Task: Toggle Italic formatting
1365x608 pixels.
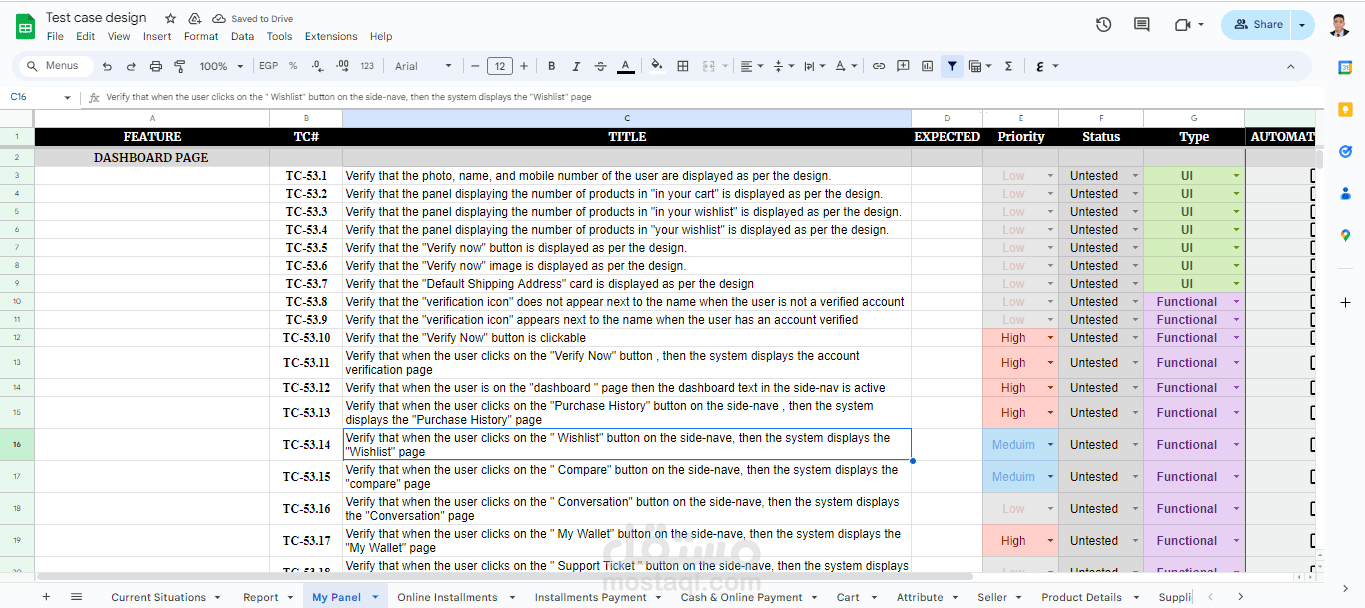Action: pos(576,66)
